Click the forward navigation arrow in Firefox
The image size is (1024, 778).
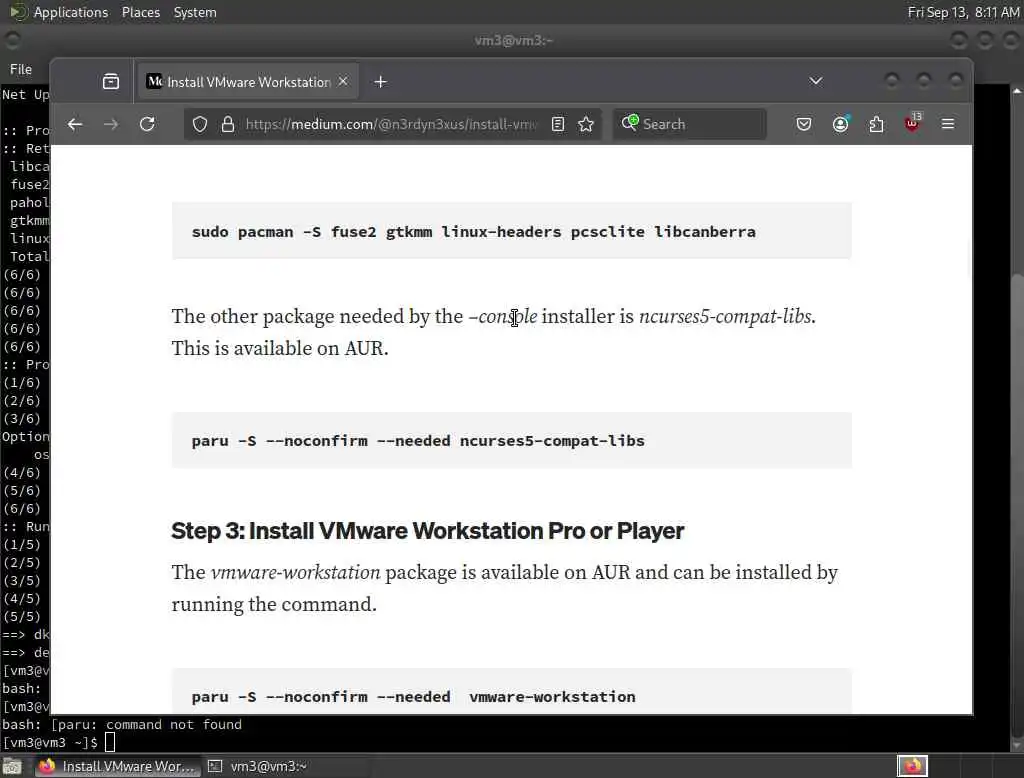tap(111, 124)
